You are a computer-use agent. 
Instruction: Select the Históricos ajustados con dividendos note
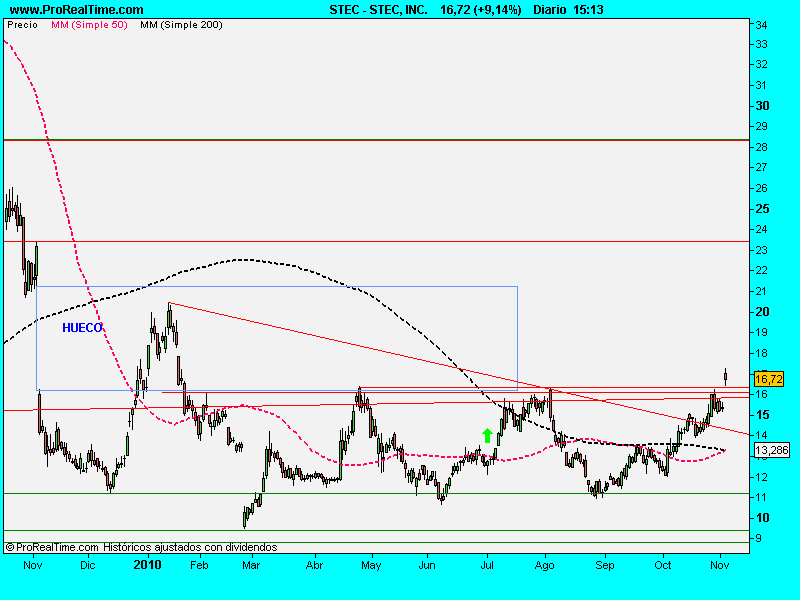tap(190, 547)
